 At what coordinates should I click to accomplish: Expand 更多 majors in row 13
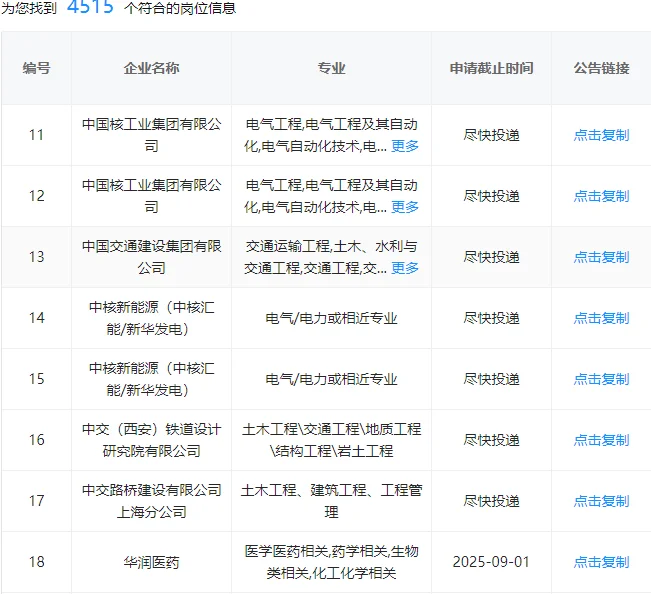(x=405, y=268)
